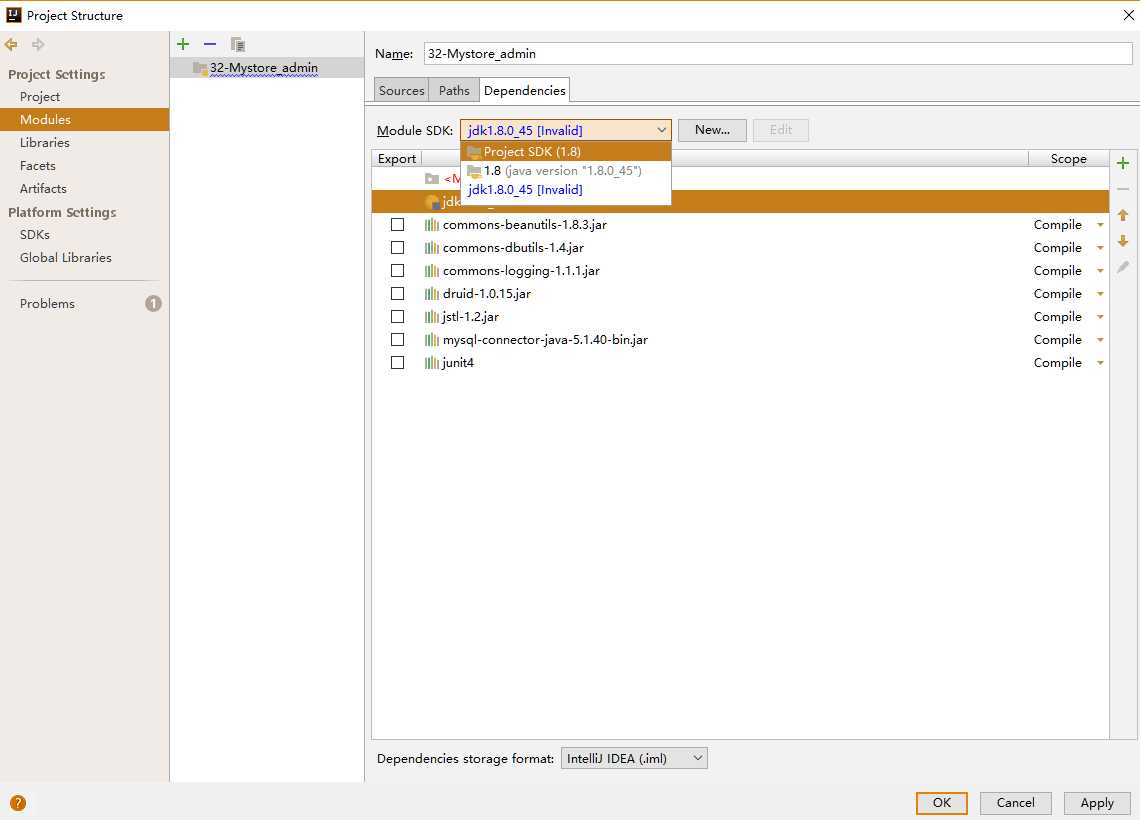The image size is (1140, 820).
Task: Switch to the Paths tab
Action: pyautogui.click(x=454, y=90)
